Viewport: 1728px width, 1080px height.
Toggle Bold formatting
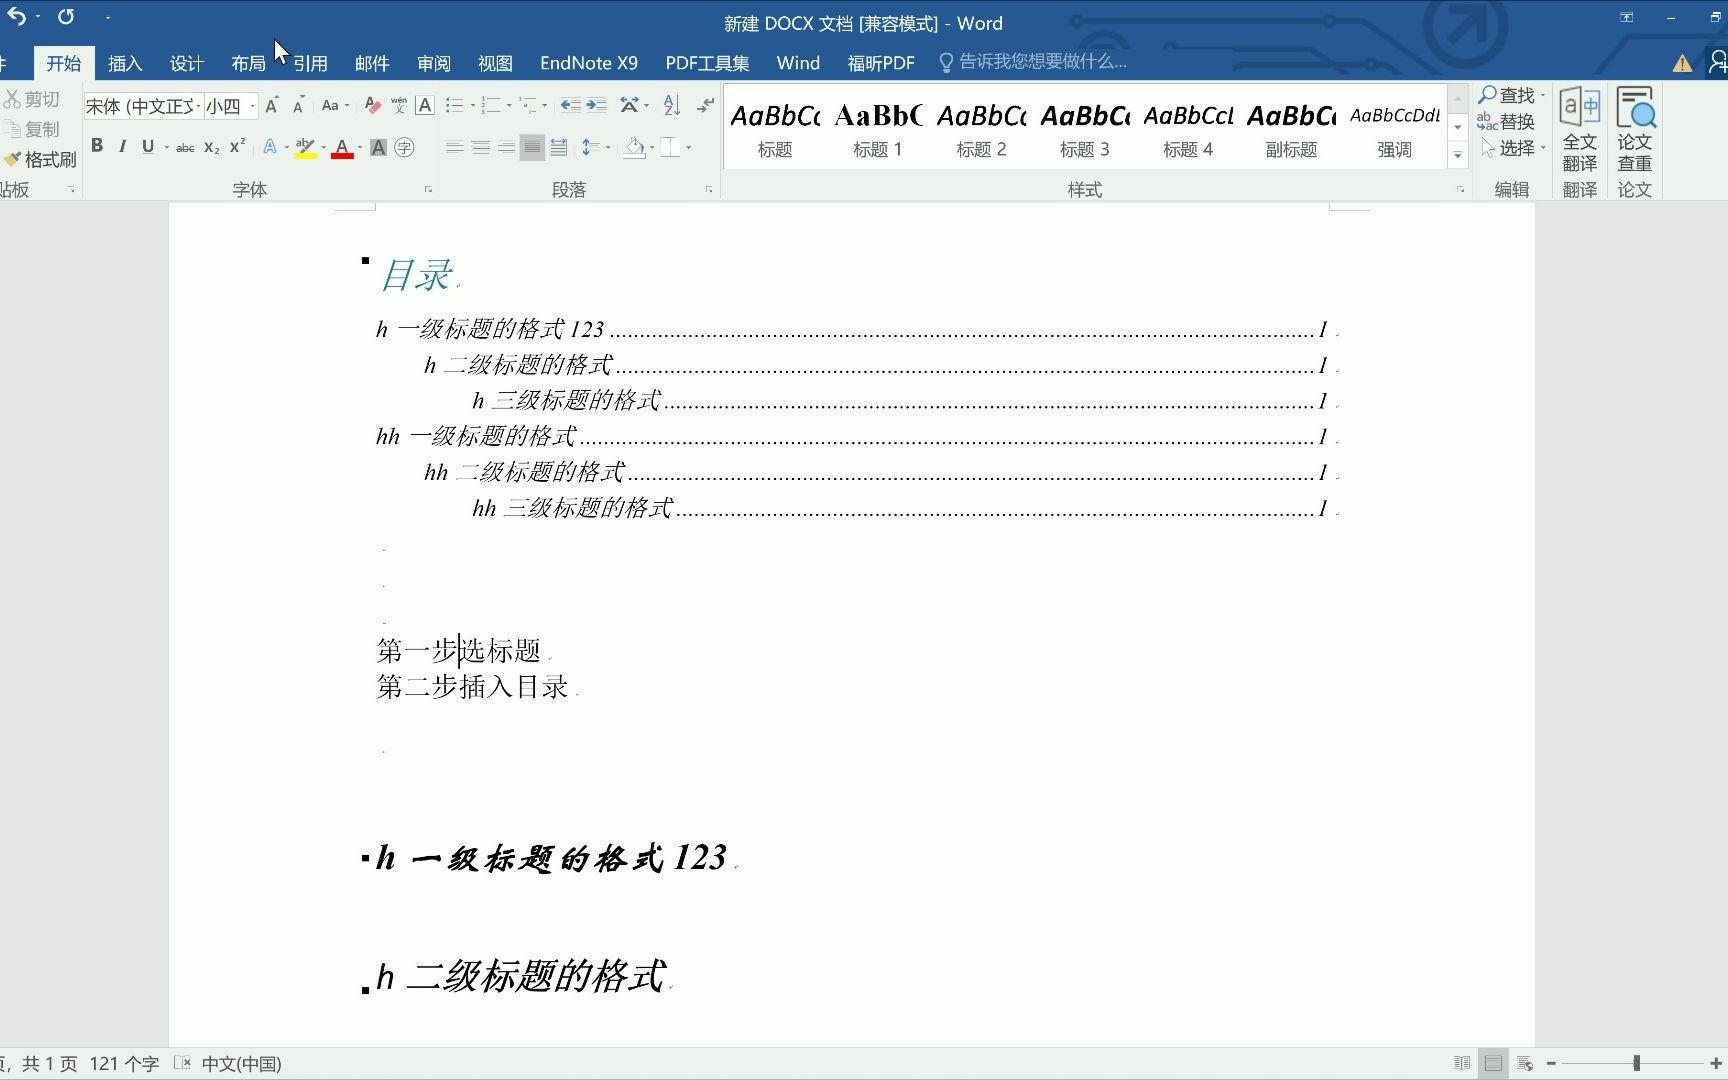coord(97,147)
